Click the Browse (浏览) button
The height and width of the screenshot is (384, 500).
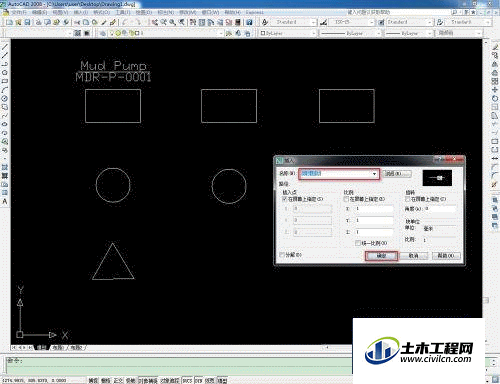tap(397, 174)
